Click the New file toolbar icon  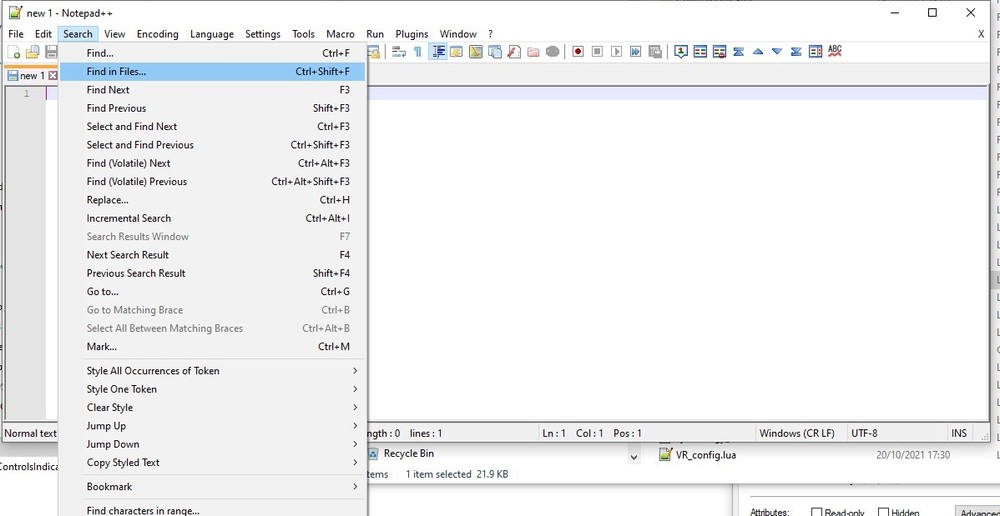13,52
